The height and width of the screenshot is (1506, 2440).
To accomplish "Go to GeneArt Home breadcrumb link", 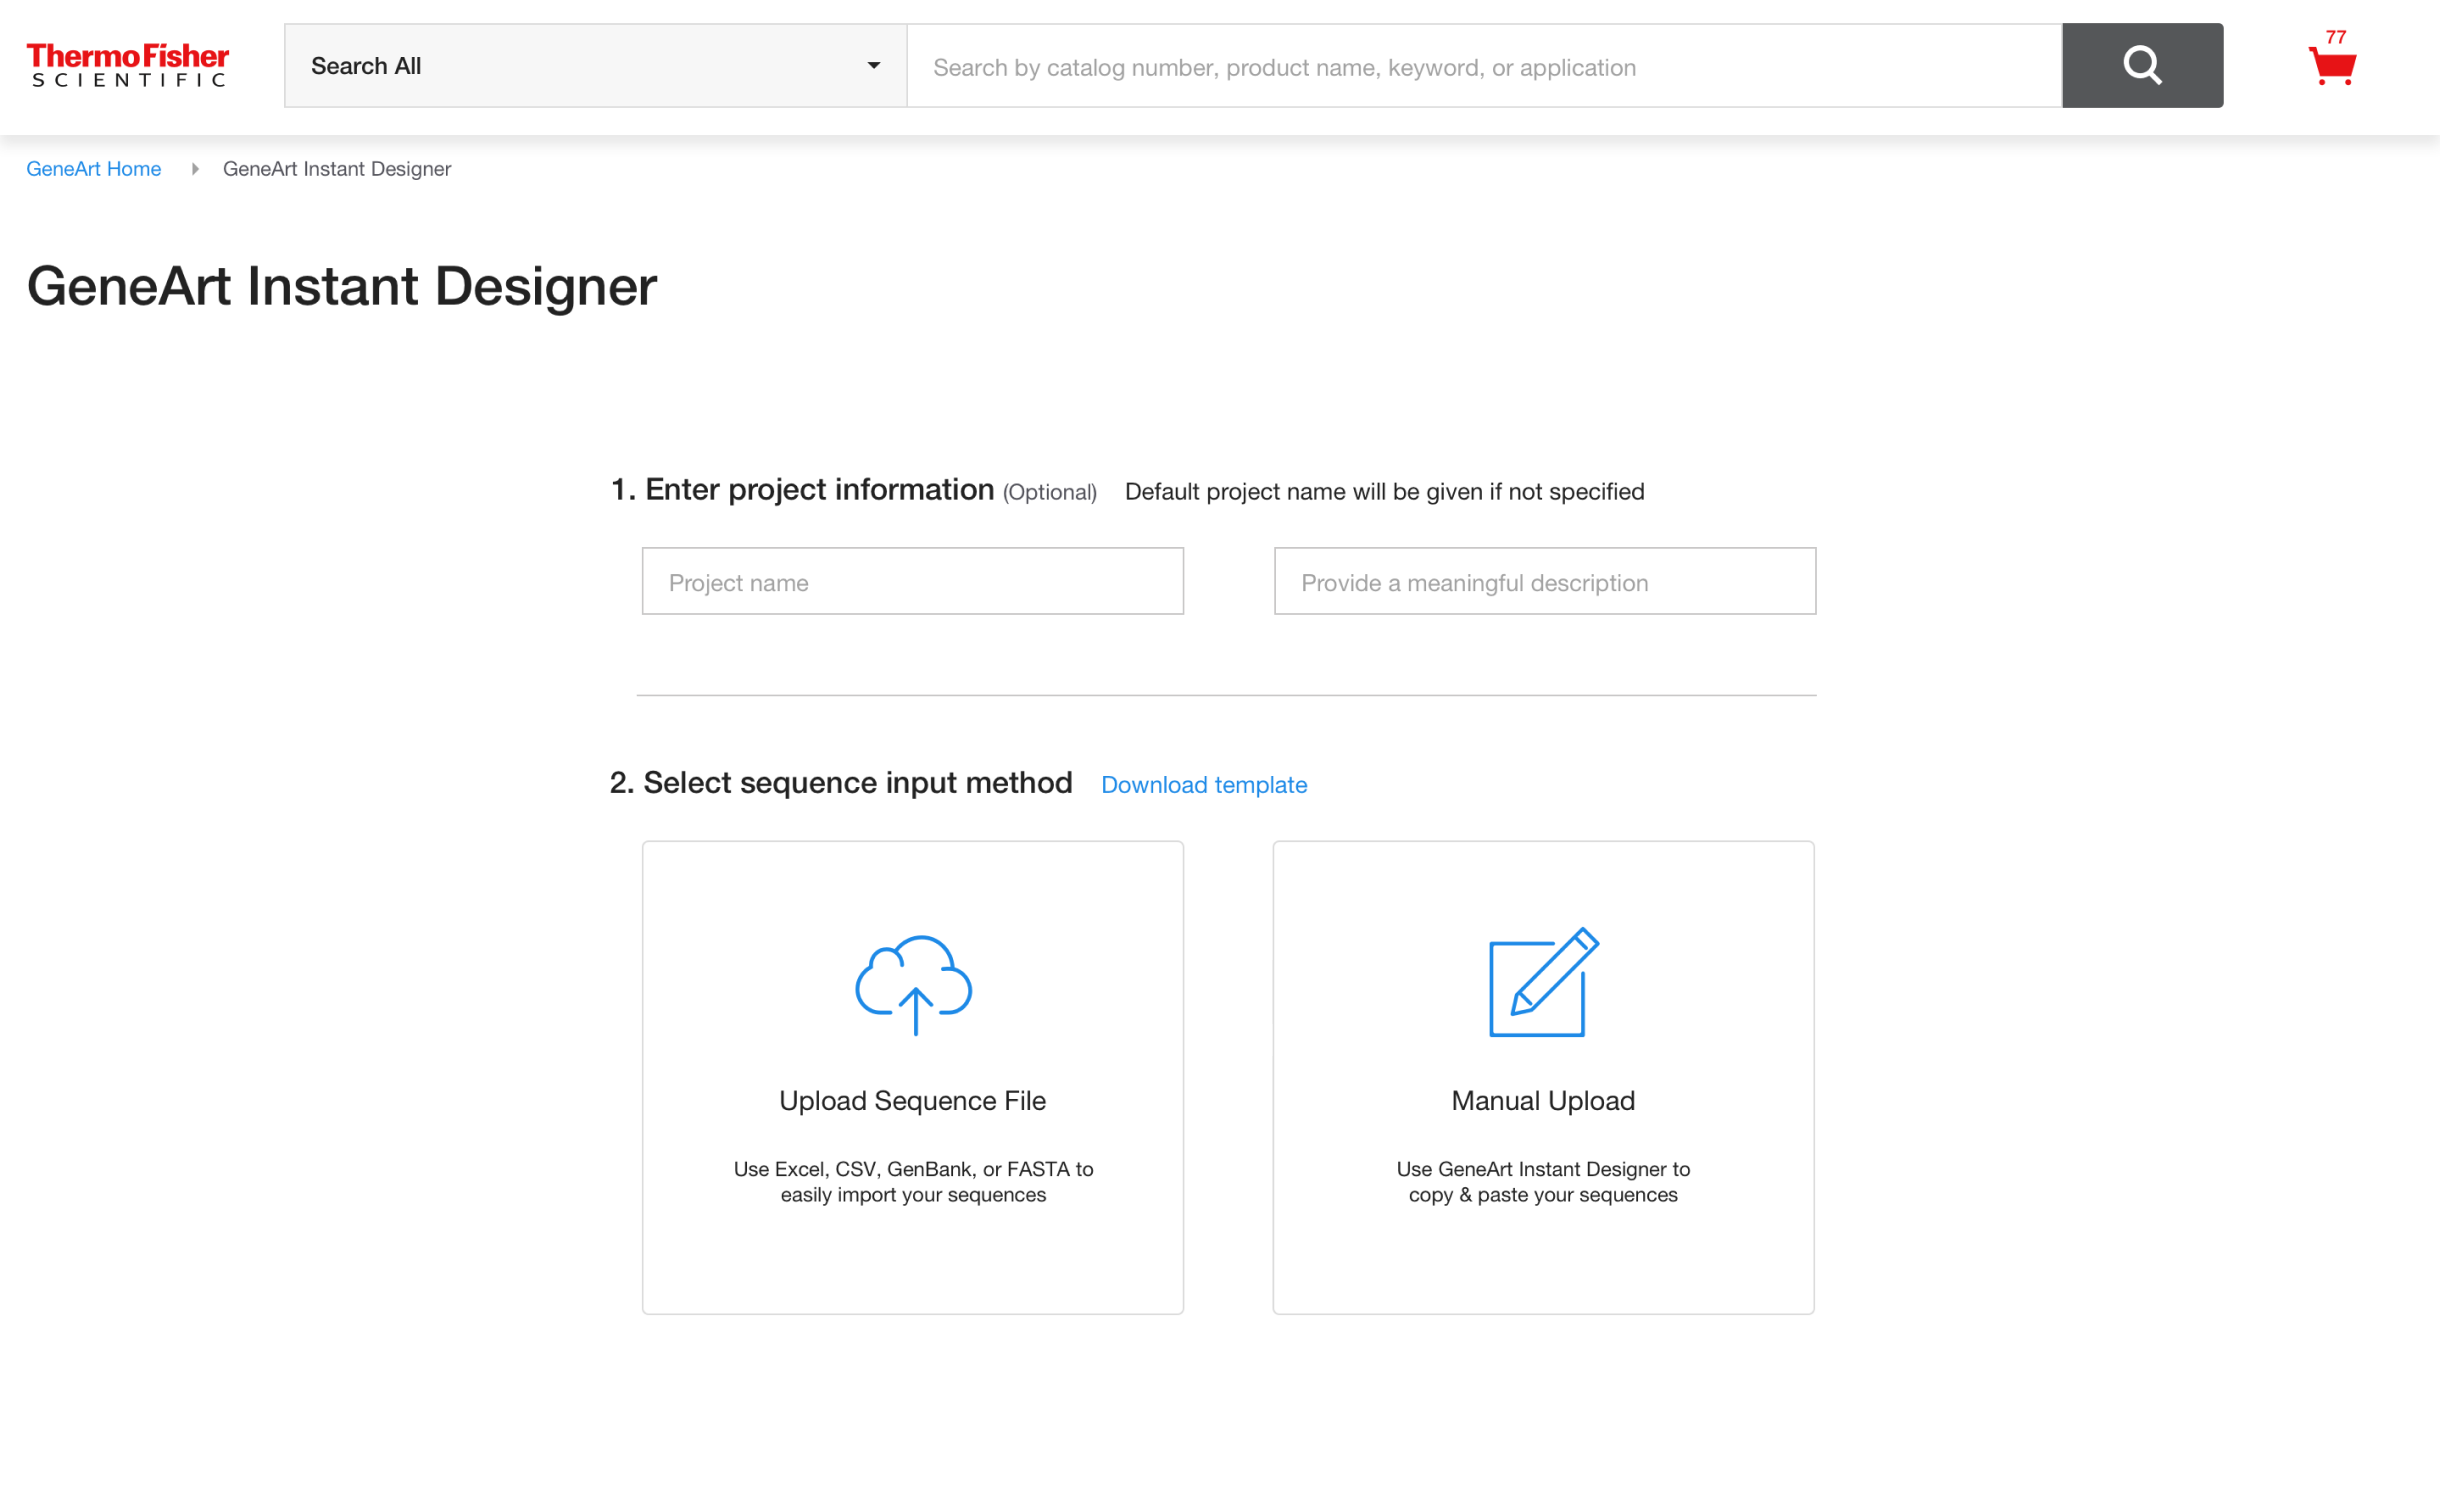I will [94, 169].
